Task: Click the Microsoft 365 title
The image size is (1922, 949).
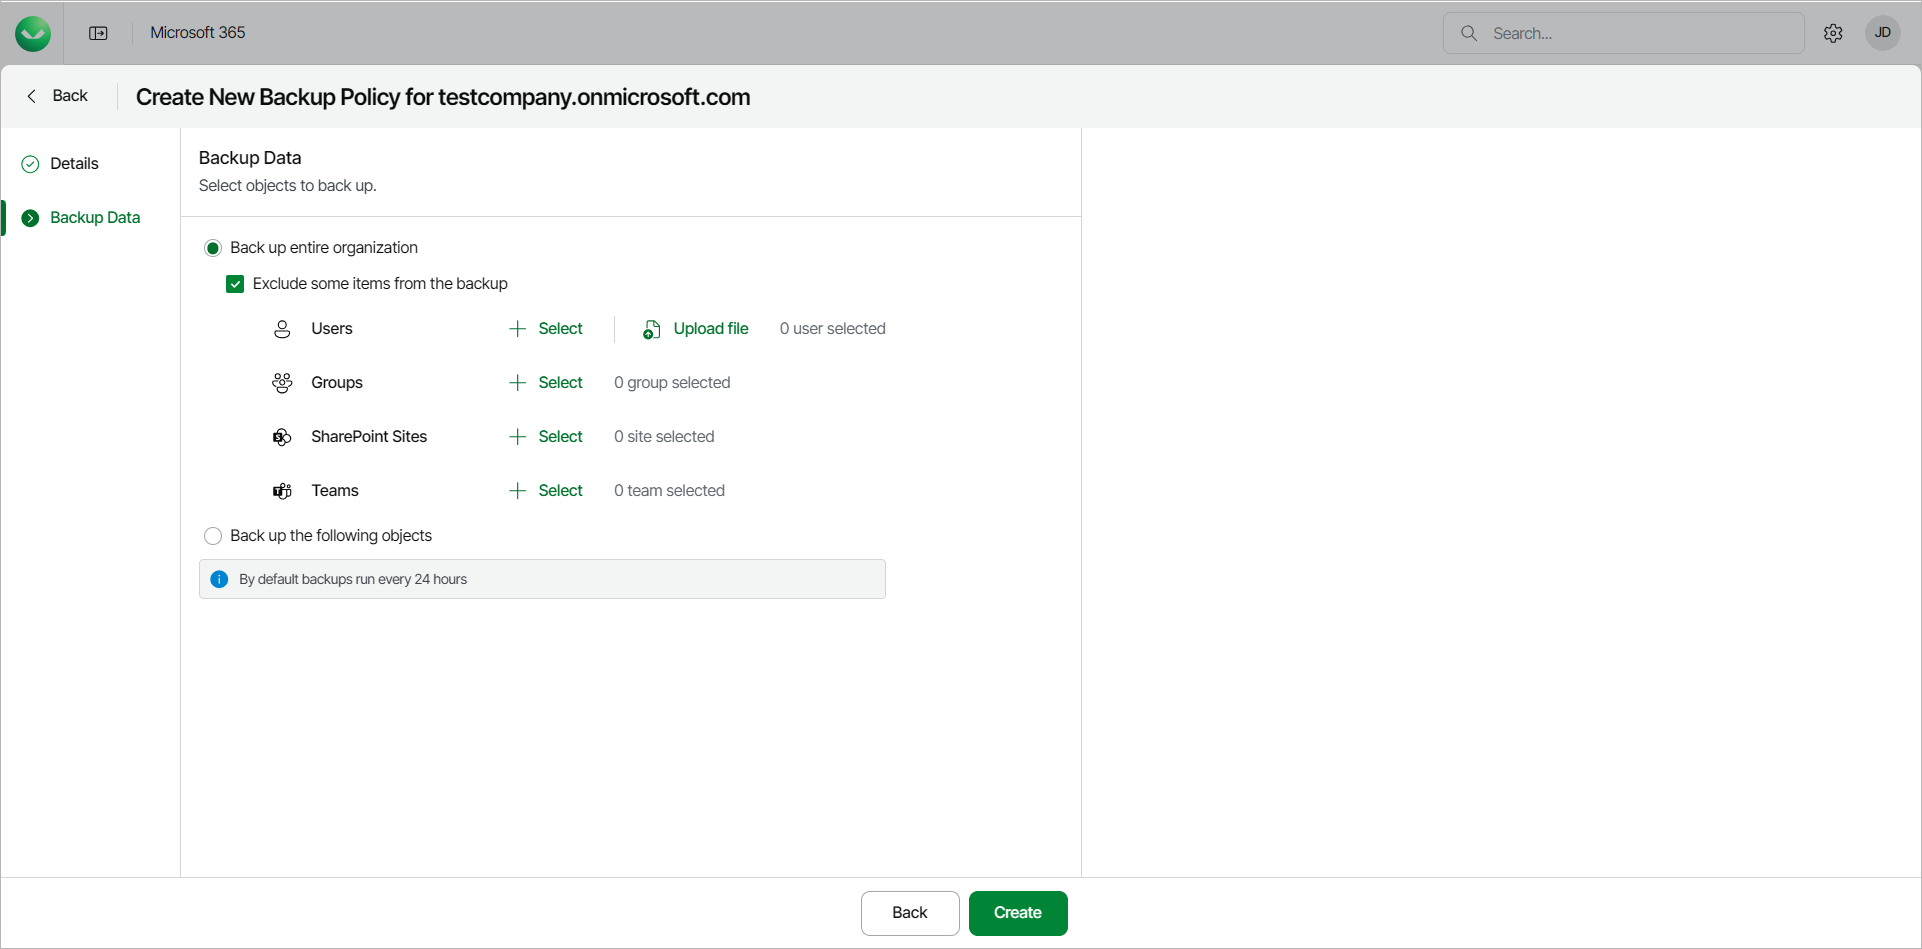Action: coord(197,33)
